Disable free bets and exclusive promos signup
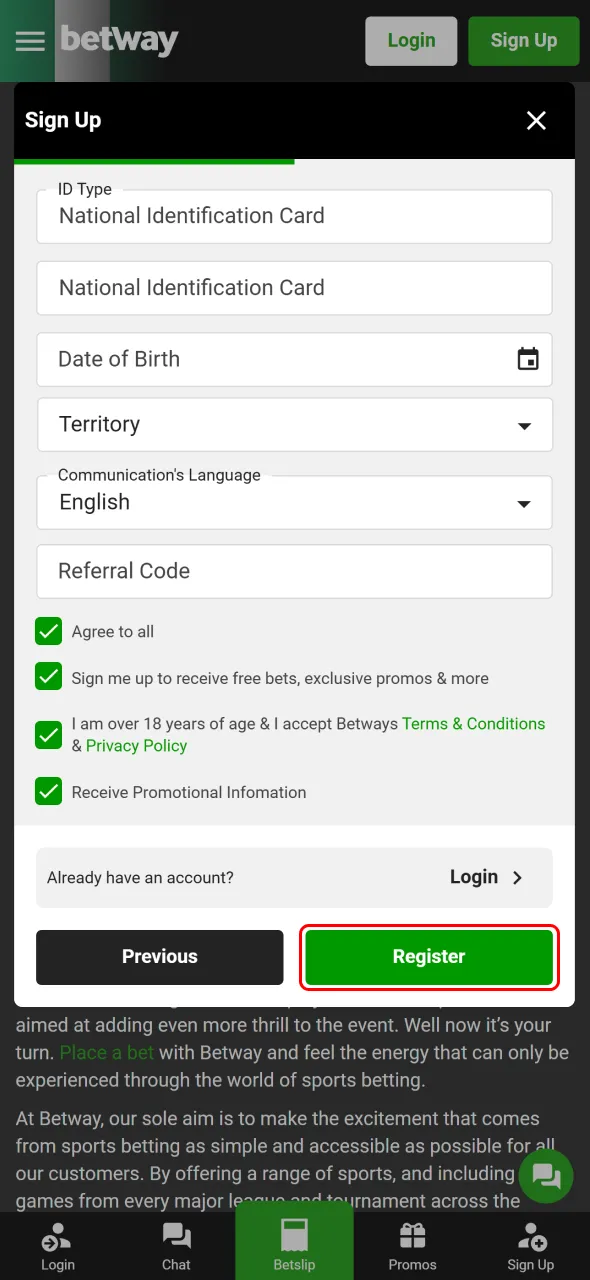The width and height of the screenshot is (590, 1280). point(48,677)
